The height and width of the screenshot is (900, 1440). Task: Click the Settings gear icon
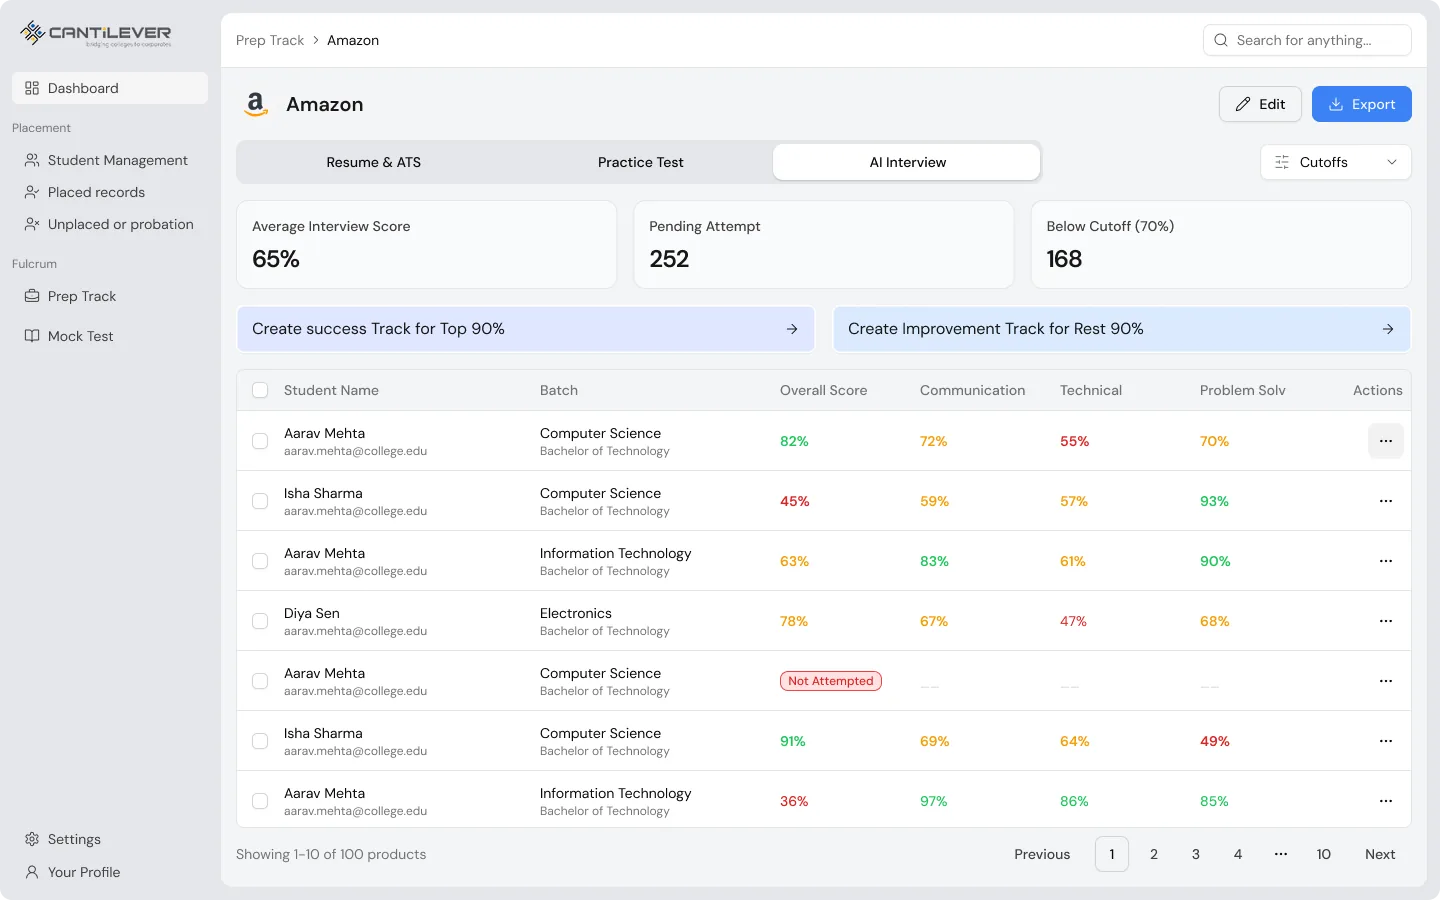coord(32,839)
